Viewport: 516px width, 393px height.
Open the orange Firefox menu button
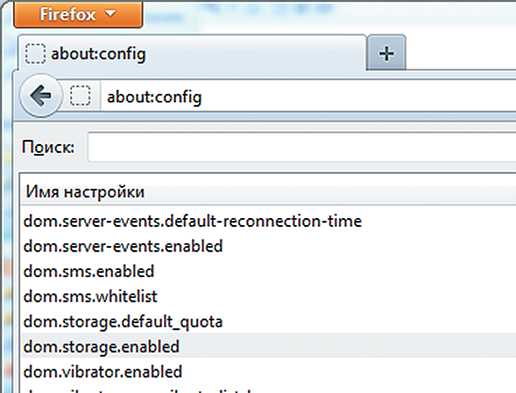click(78, 14)
